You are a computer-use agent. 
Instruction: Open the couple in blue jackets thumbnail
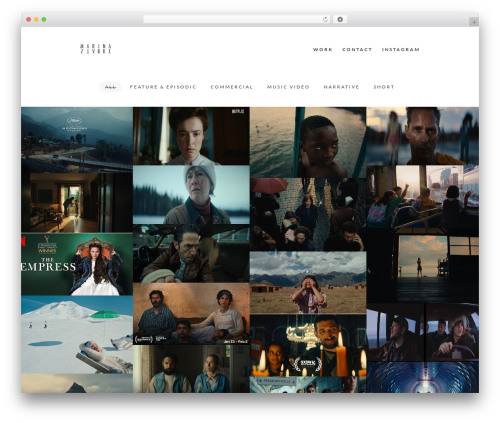coord(191,369)
